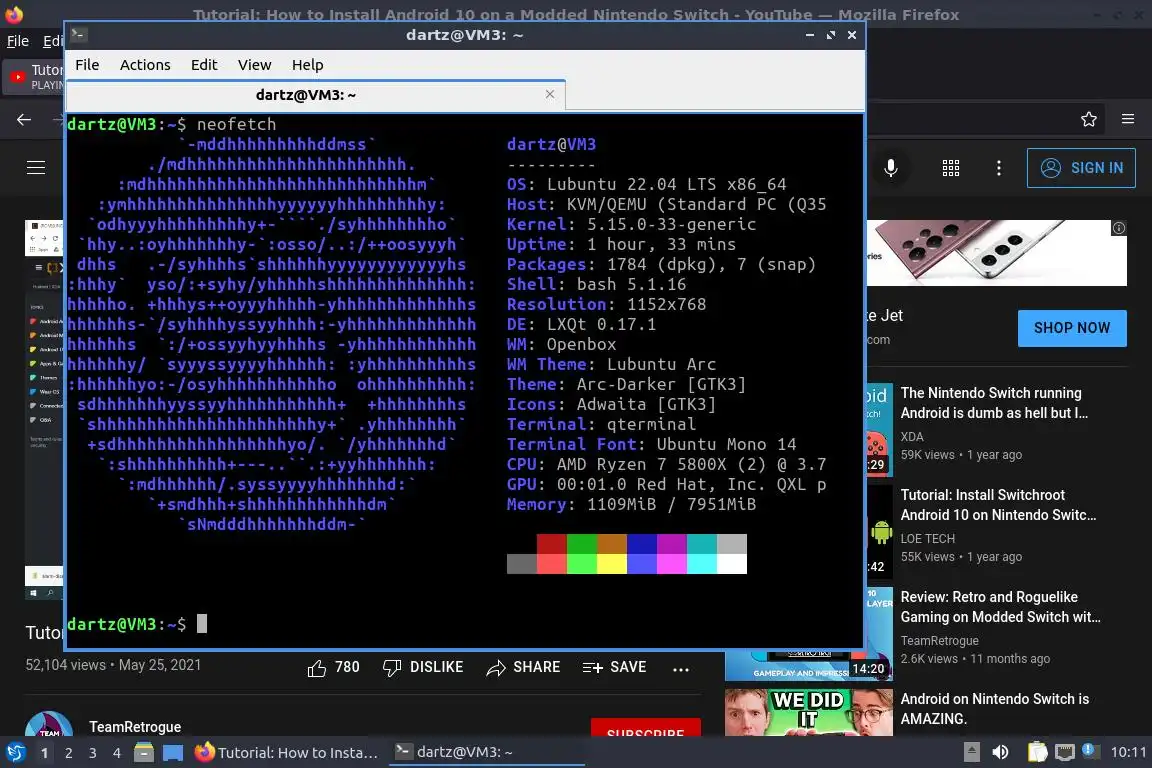
Task: Click the 'Kernel: 5.15.0-33-generic' line
Action: coord(631,224)
